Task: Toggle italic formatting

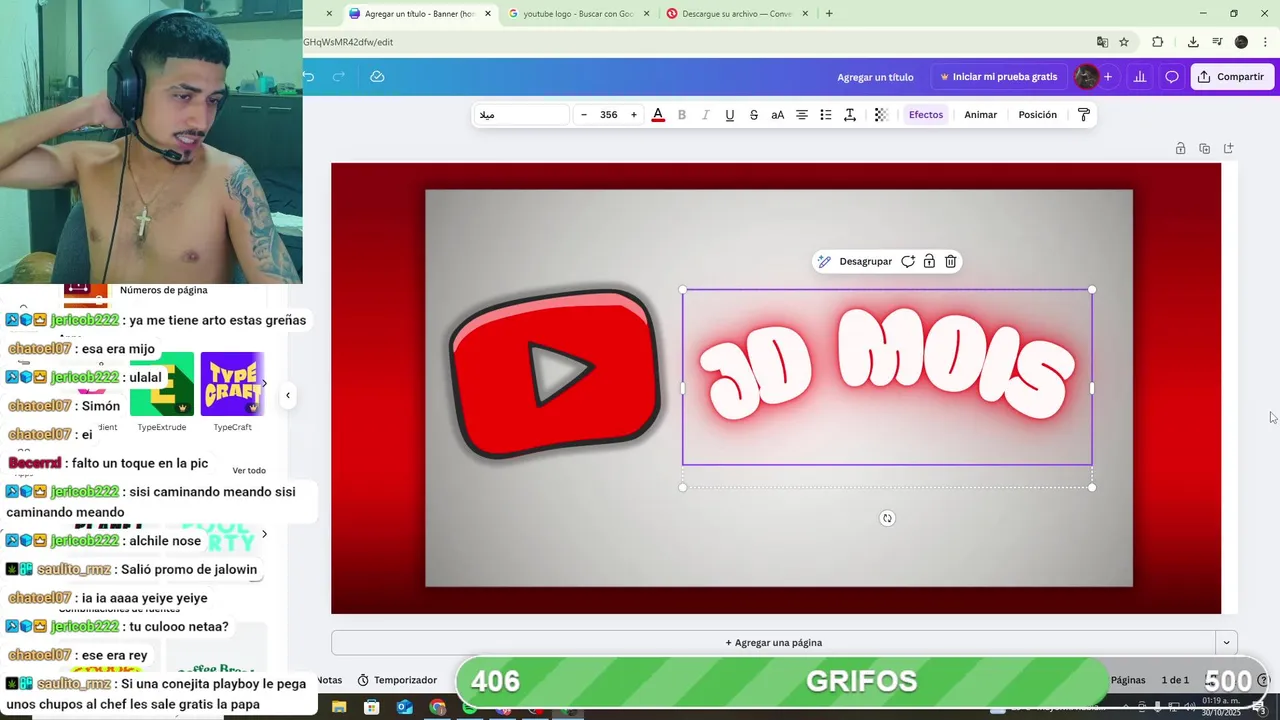Action: click(x=705, y=115)
